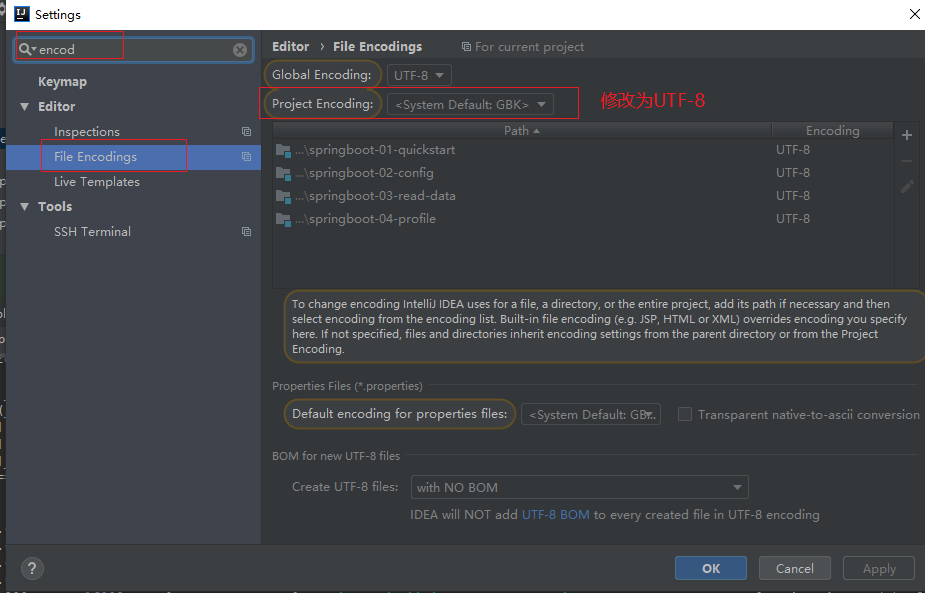Image resolution: width=925 pixels, height=593 pixels.
Task: Collapse the Editor tree section
Action: (x=25, y=107)
